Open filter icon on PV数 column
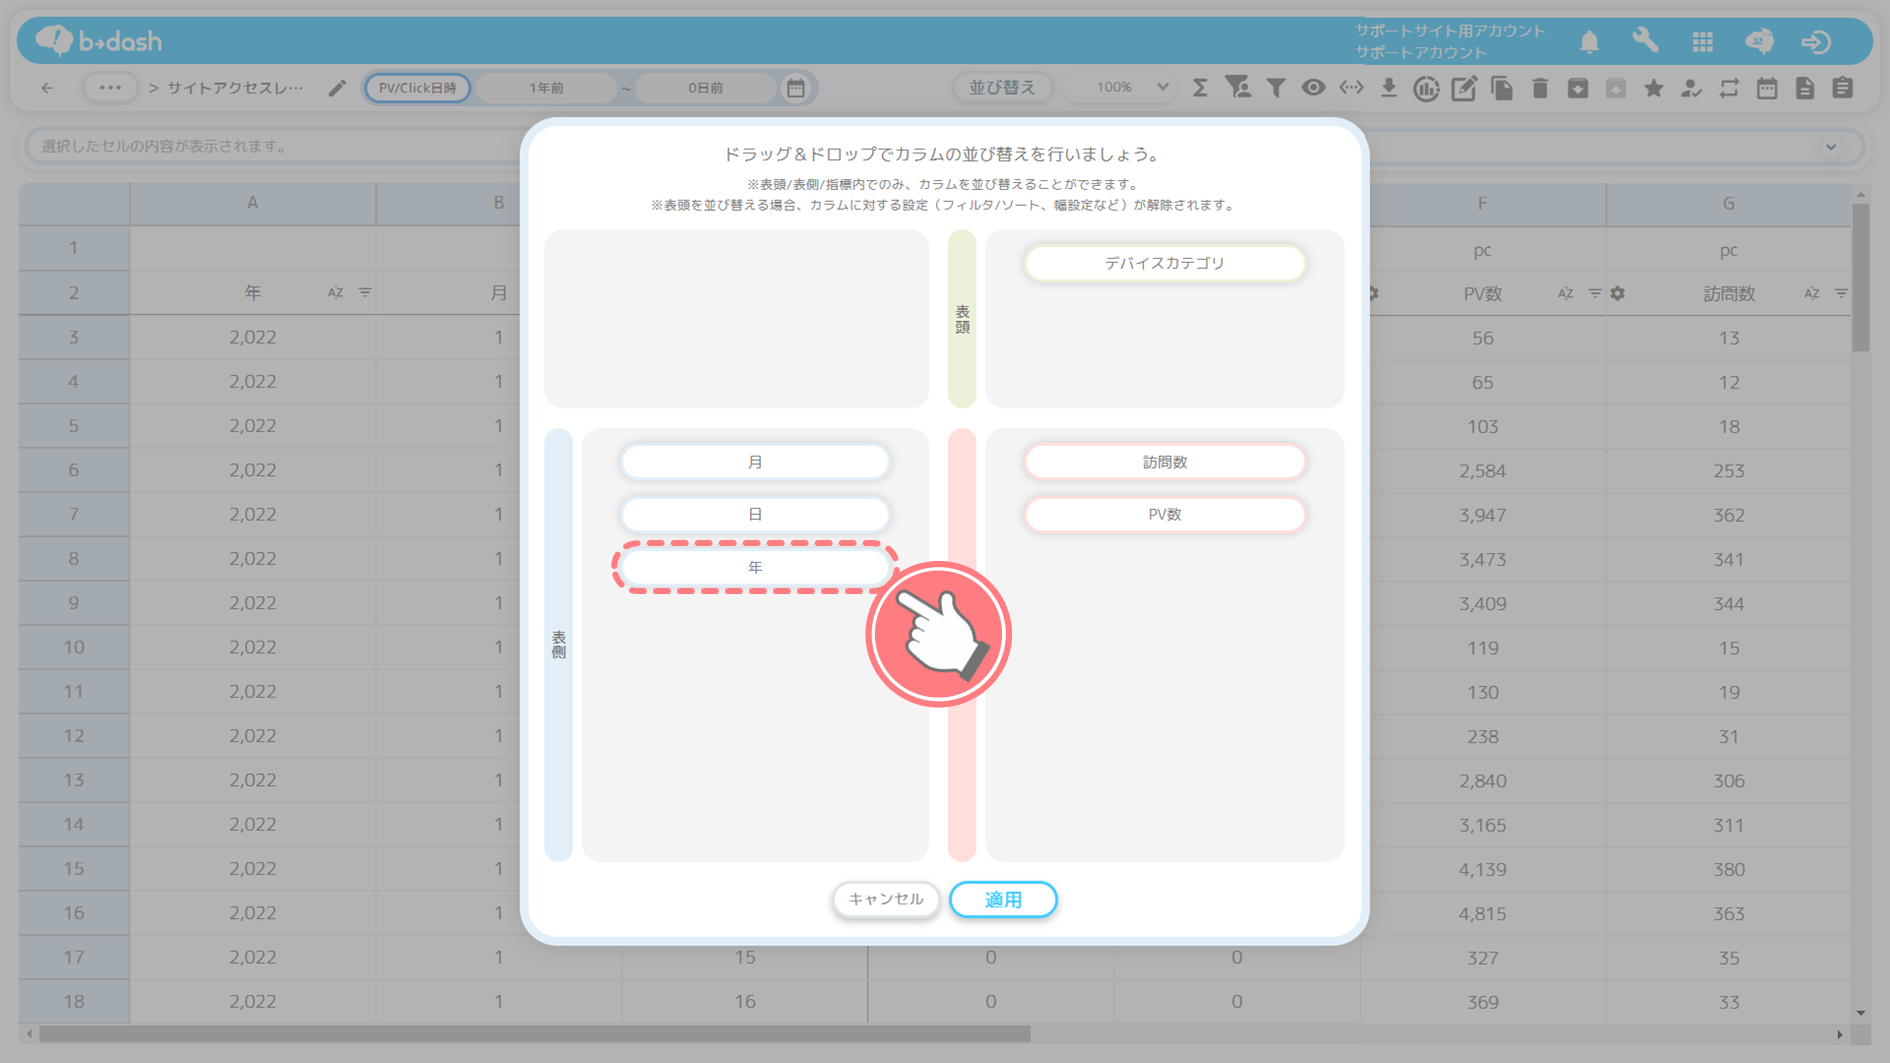 point(1595,293)
